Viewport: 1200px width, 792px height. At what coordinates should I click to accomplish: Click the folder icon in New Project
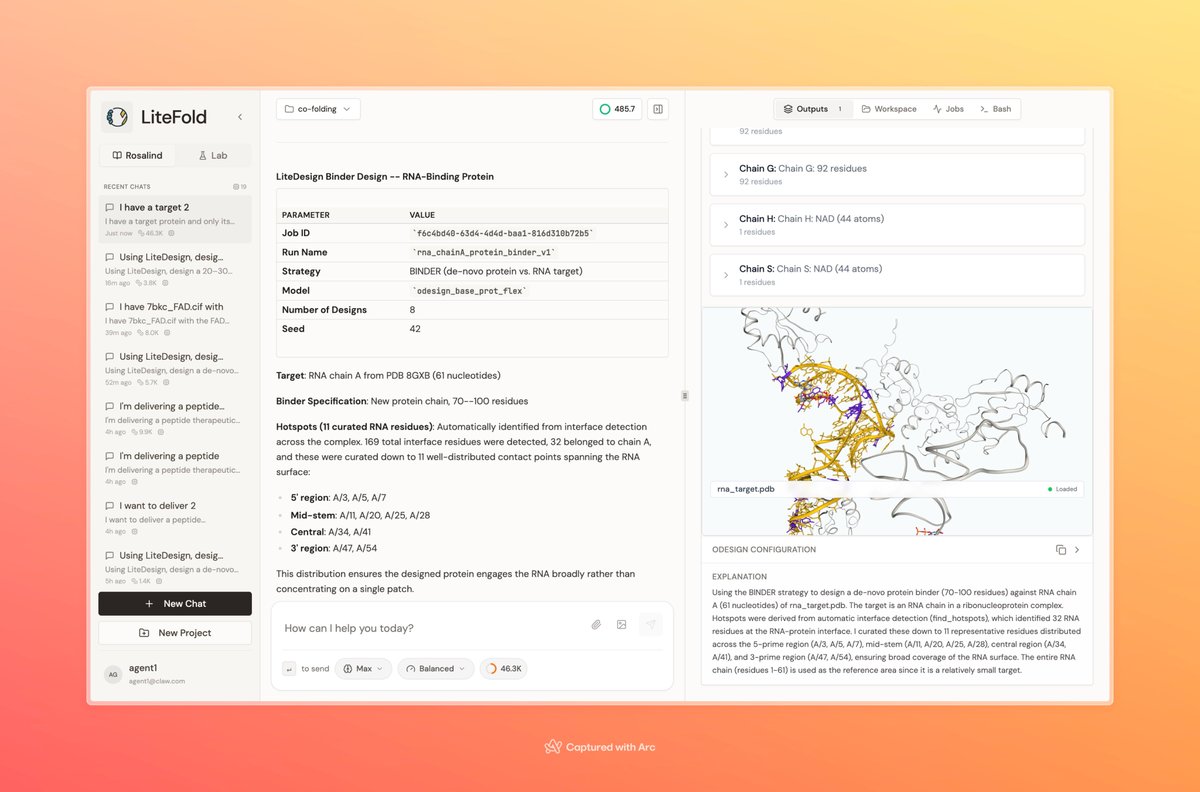click(144, 633)
